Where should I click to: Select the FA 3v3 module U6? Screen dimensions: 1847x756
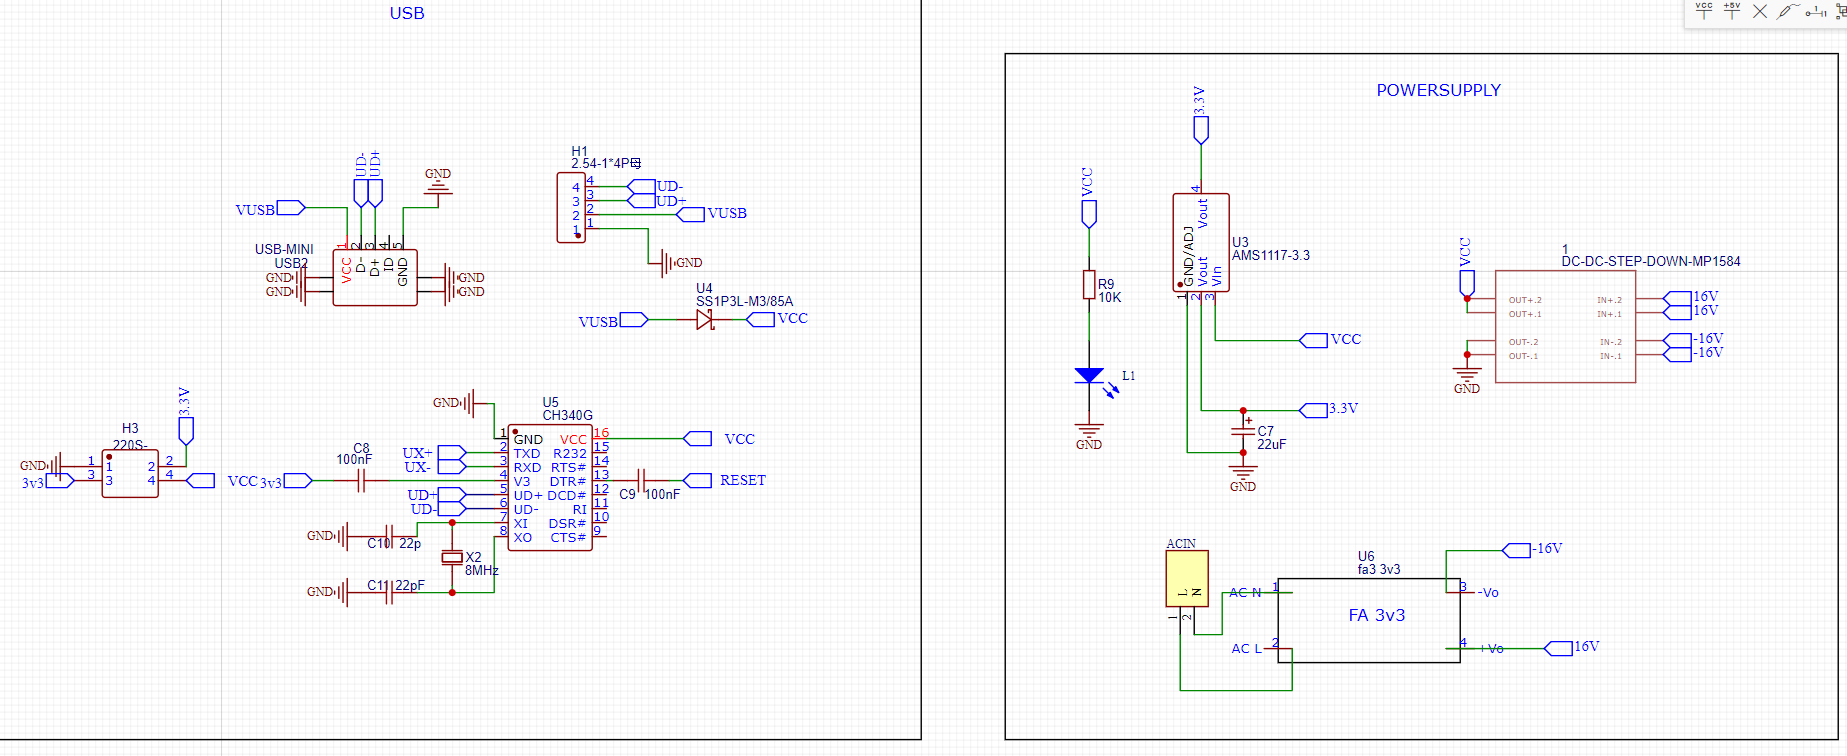pos(1369,620)
